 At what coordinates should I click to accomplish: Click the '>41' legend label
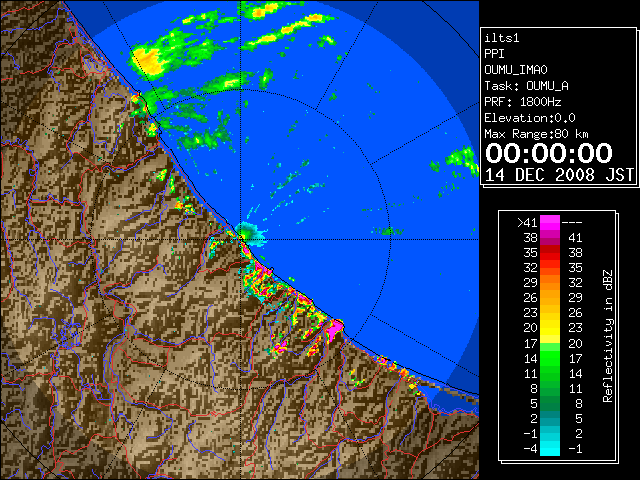[x=527, y=223]
